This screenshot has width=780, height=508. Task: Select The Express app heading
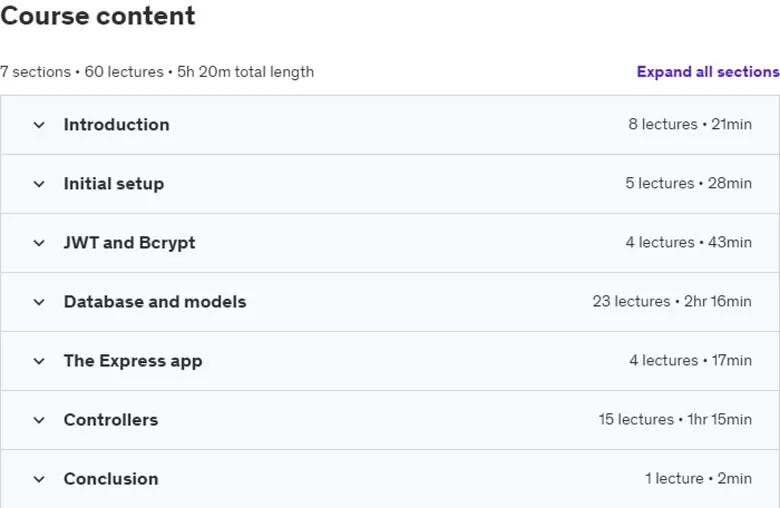[133, 361]
